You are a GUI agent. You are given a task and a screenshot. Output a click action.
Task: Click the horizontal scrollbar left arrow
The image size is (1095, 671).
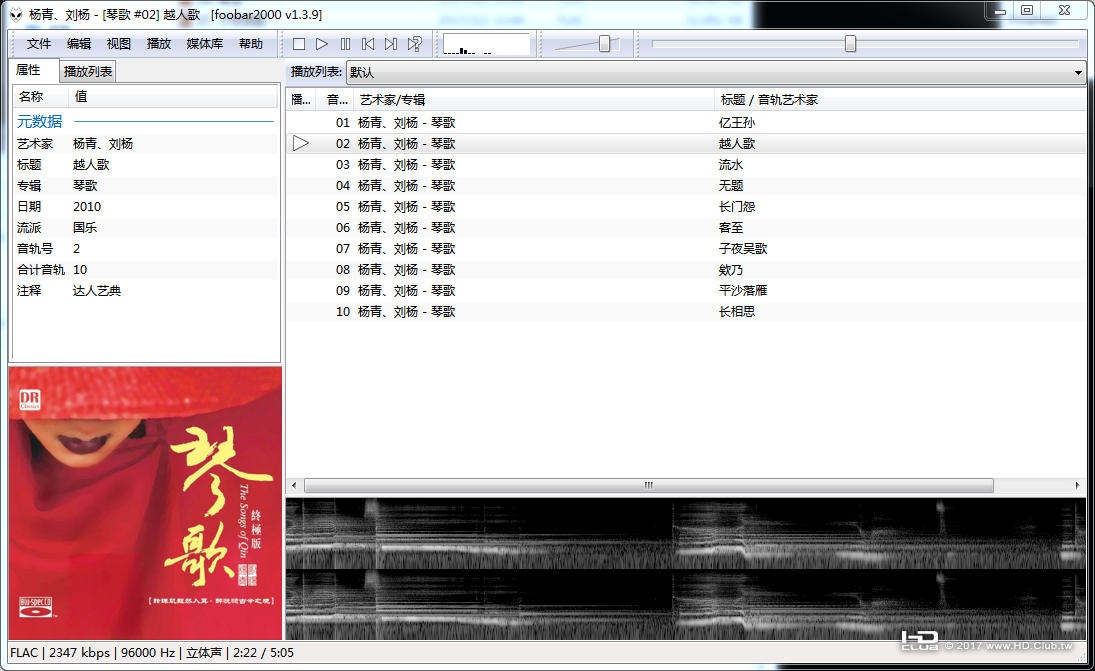[294, 485]
